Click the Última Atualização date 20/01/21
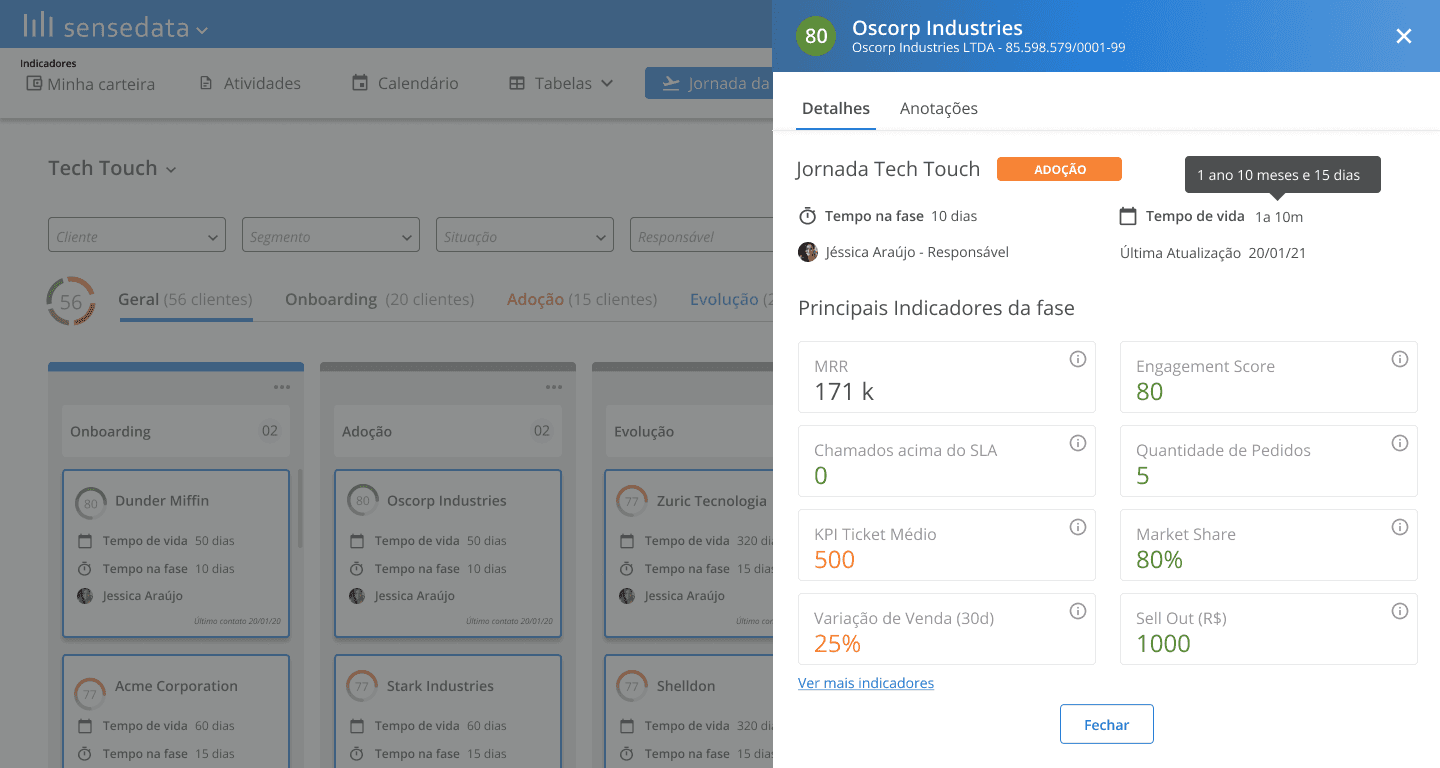This screenshot has height=768, width=1440. click(x=1277, y=253)
